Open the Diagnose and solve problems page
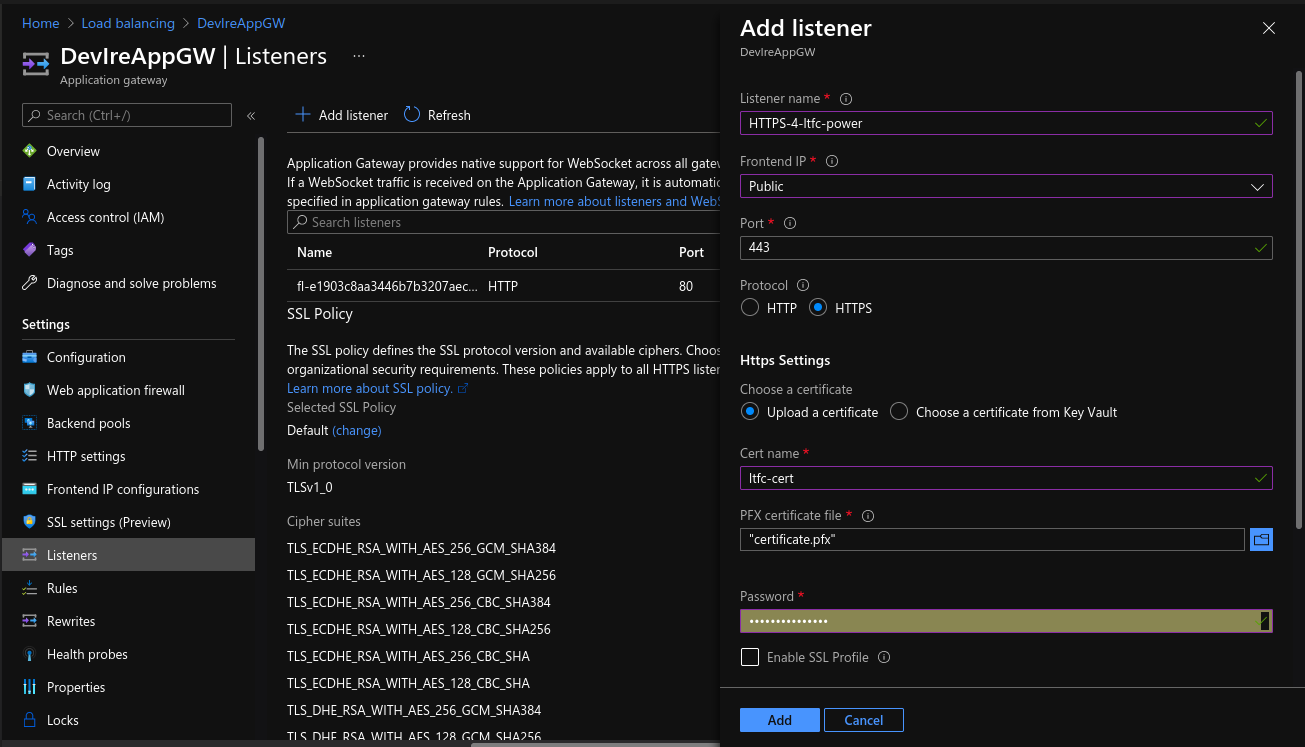The width and height of the screenshot is (1305, 747). click(x=131, y=283)
